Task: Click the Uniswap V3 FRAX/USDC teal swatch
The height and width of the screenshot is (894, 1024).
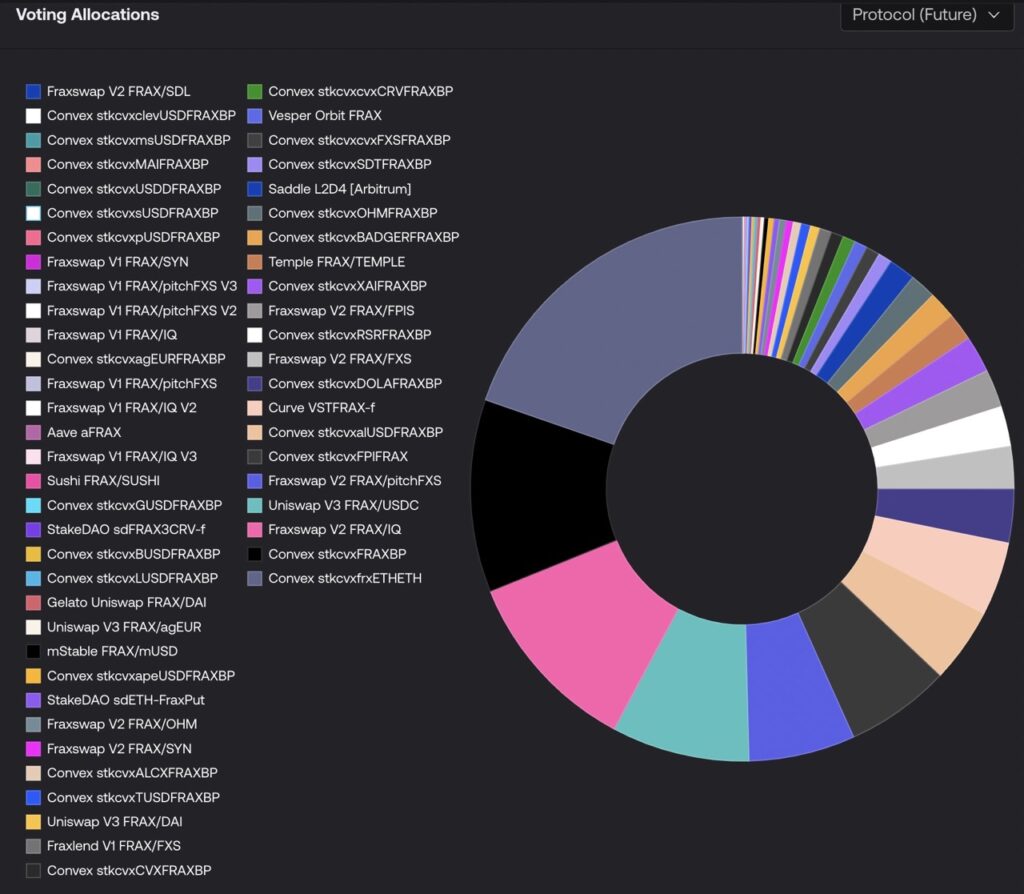Action: [x=255, y=505]
